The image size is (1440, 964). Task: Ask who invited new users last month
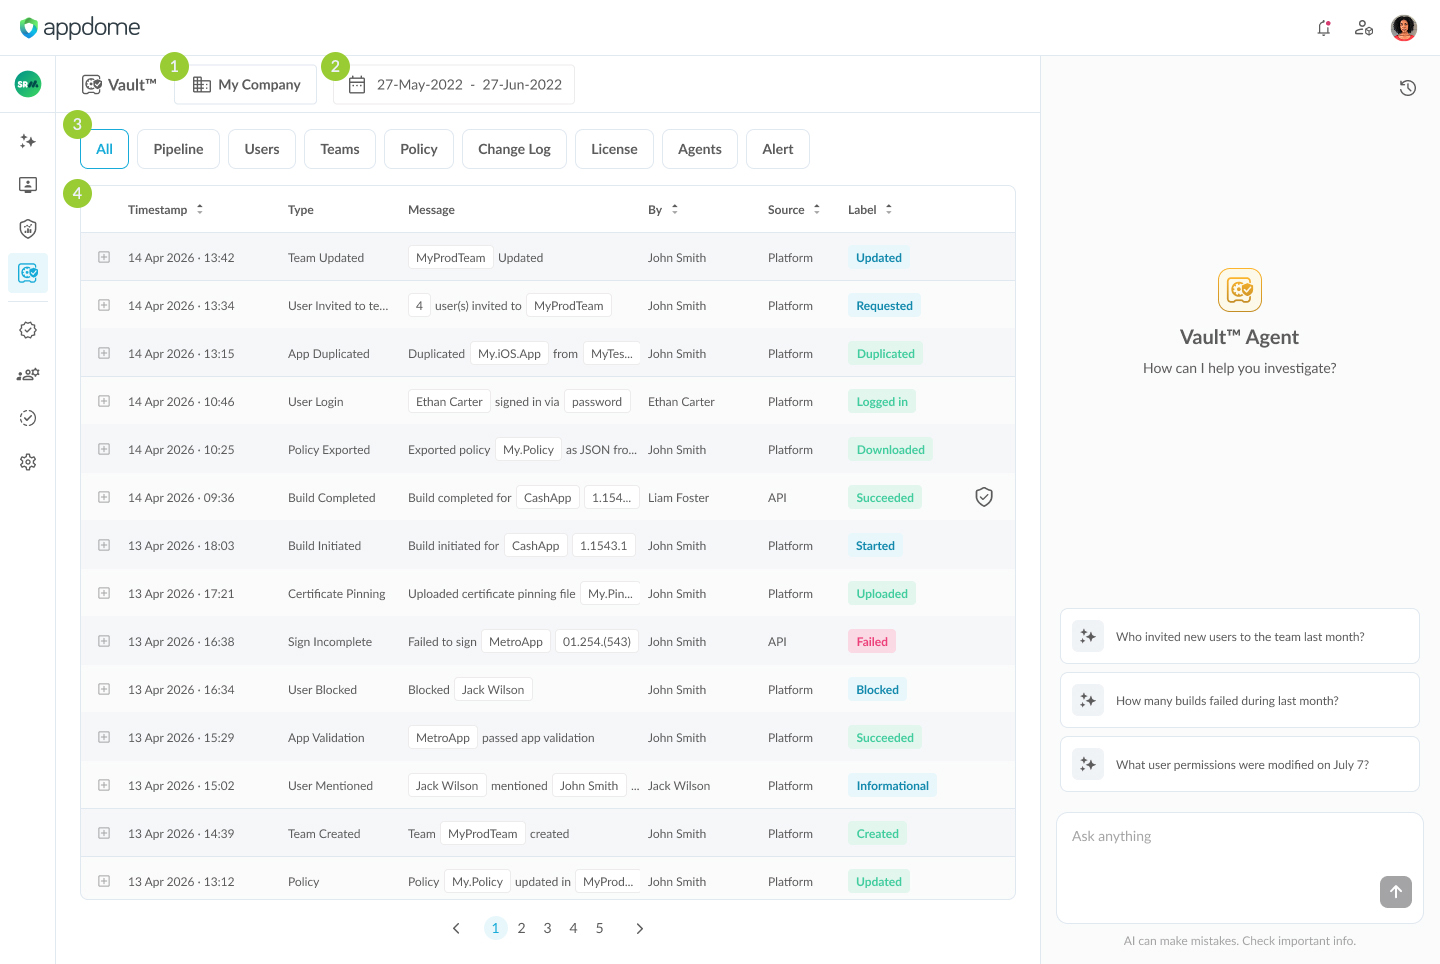[1240, 636]
